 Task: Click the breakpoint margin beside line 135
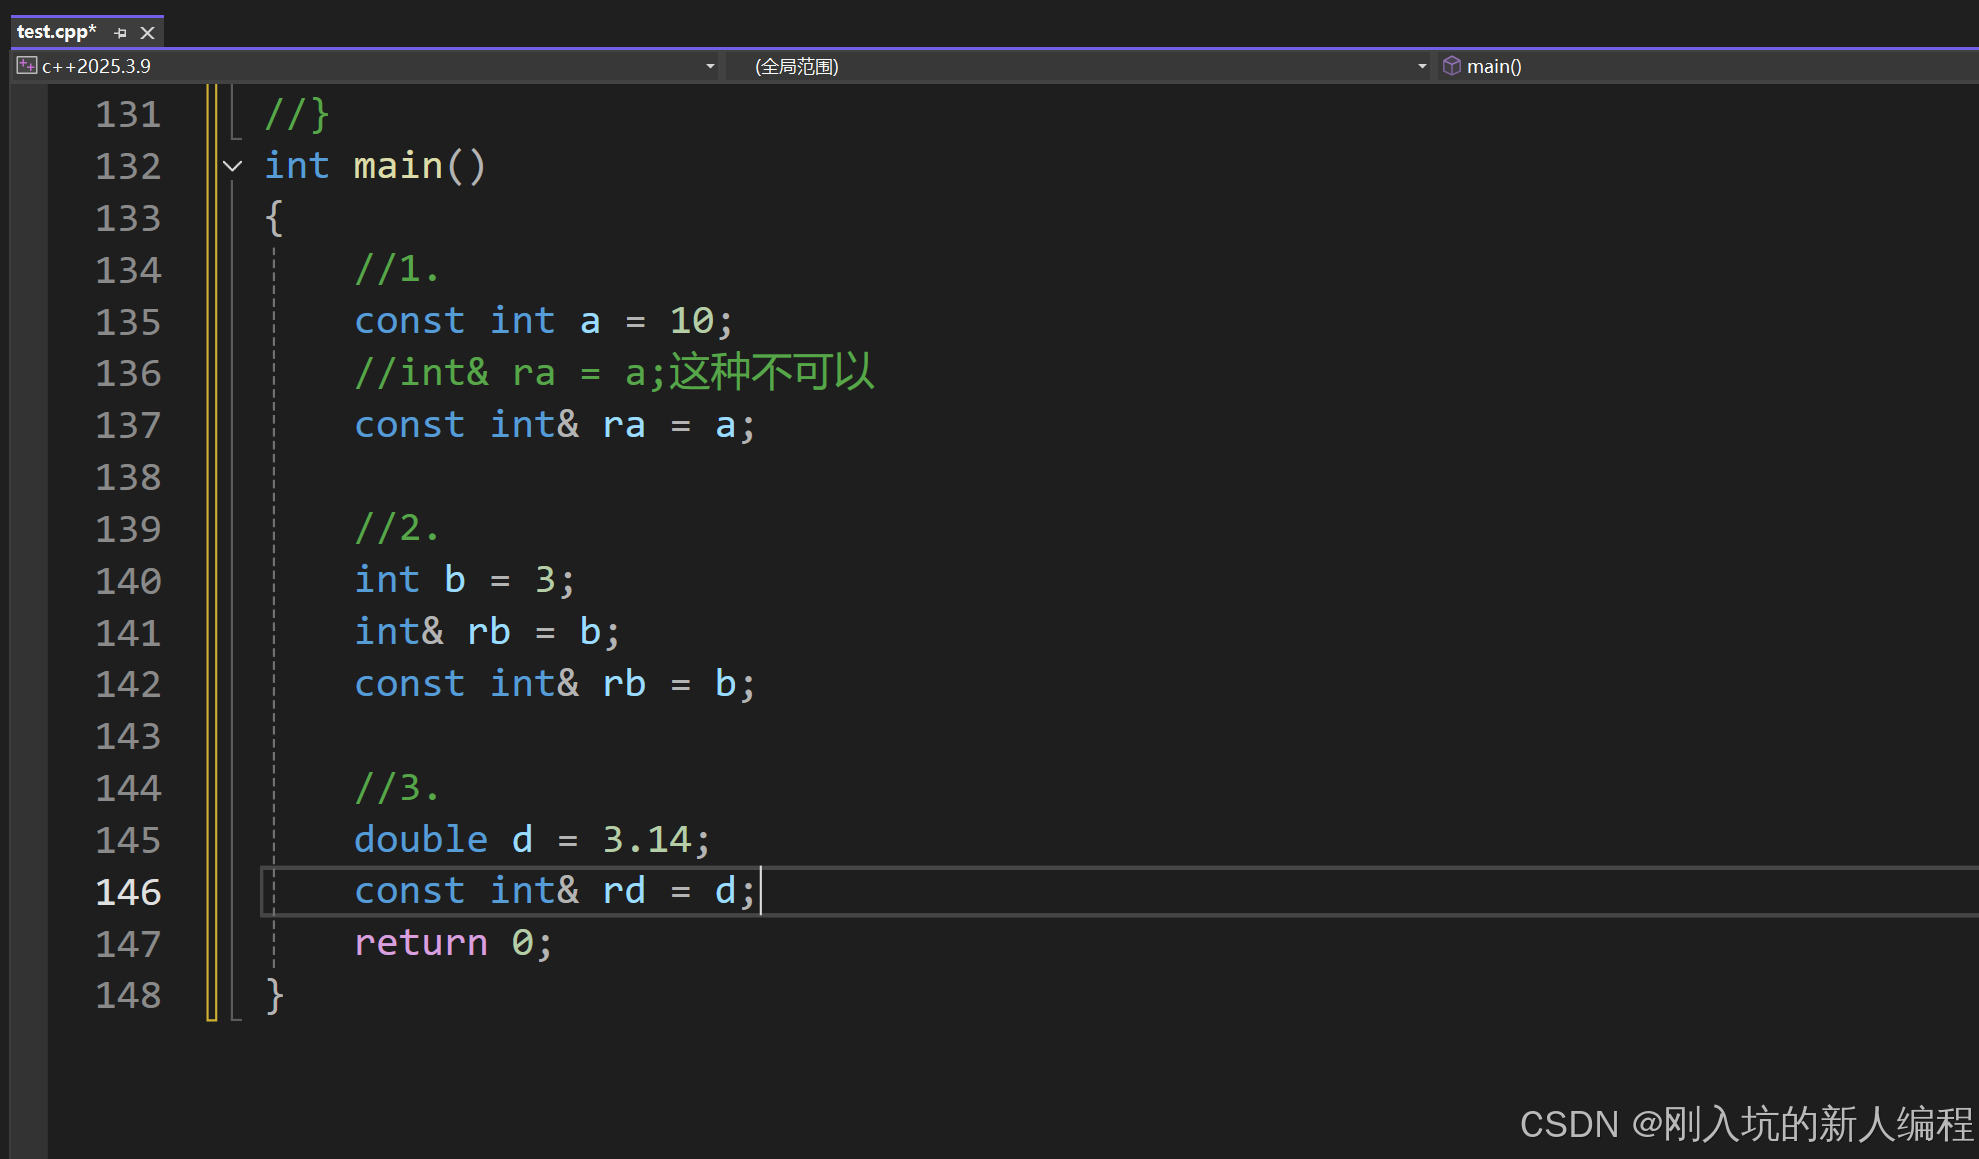pyautogui.click(x=28, y=322)
